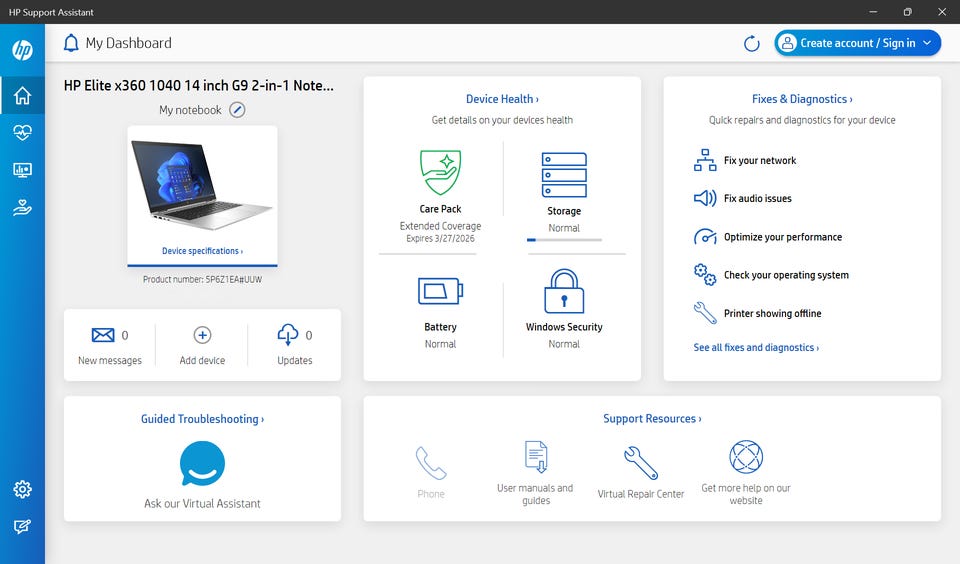The height and width of the screenshot is (564, 960).
Task: Open the Device specifications link
Action: pos(202,251)
